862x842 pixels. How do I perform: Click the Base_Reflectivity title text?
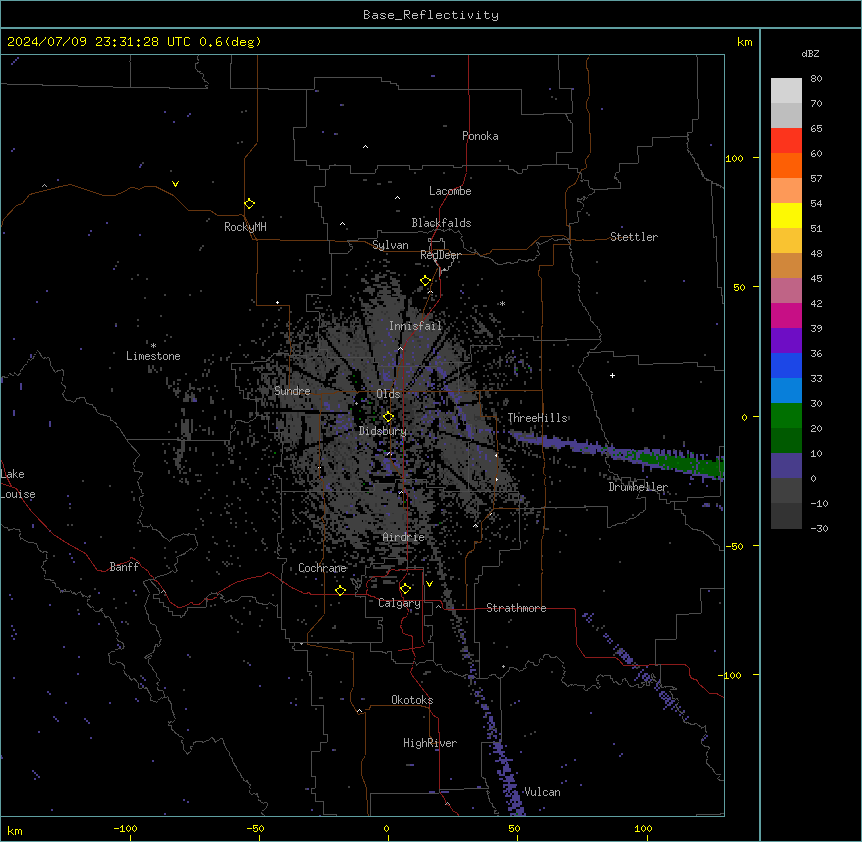431,15
